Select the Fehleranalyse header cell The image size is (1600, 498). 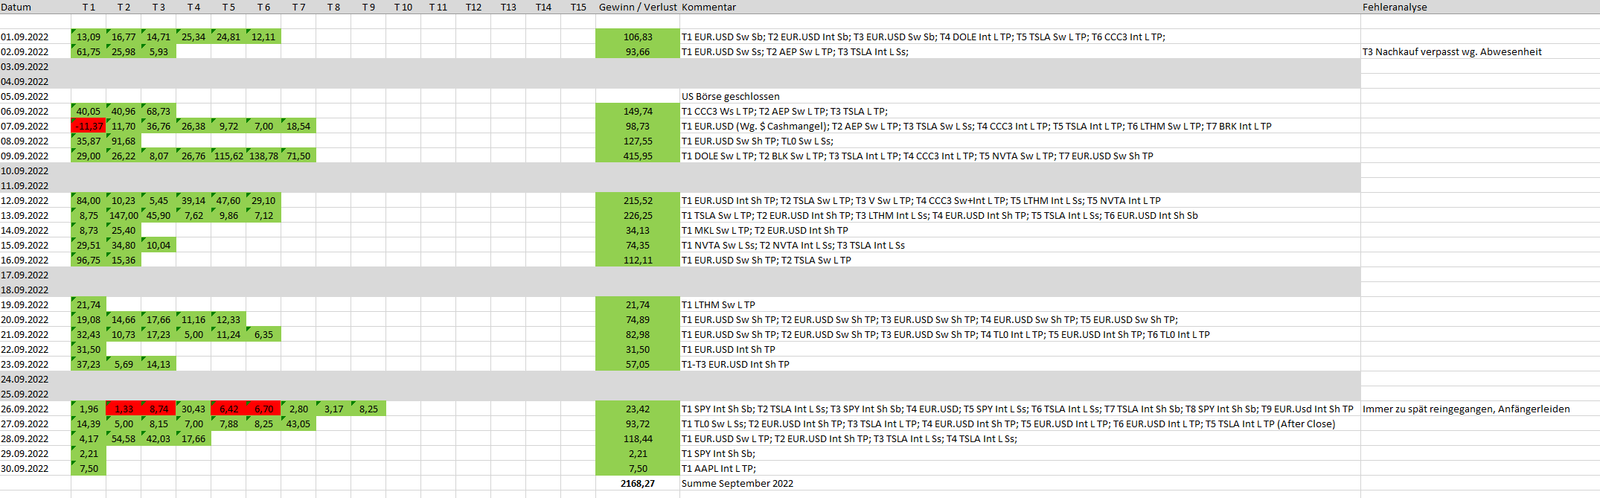(1394, 7)
